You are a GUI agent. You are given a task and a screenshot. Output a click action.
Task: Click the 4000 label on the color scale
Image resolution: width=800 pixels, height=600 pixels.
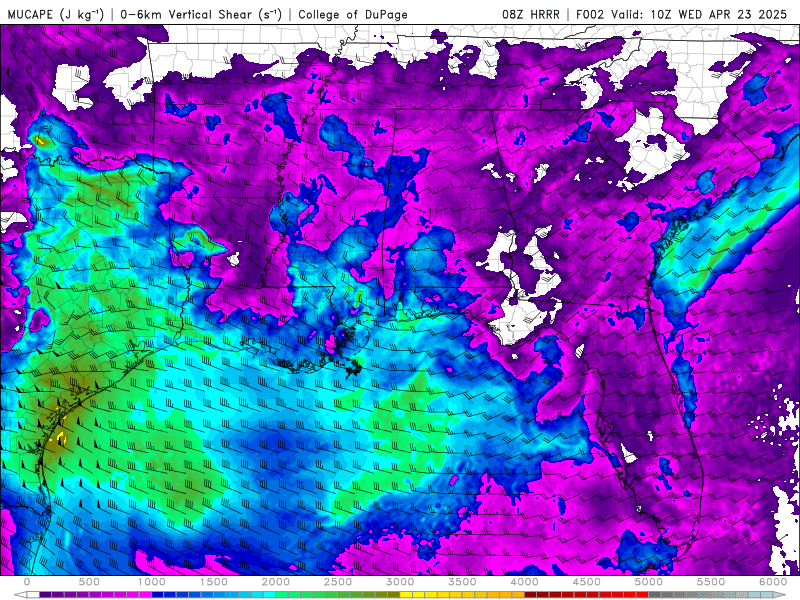click(x=524, y=582)
